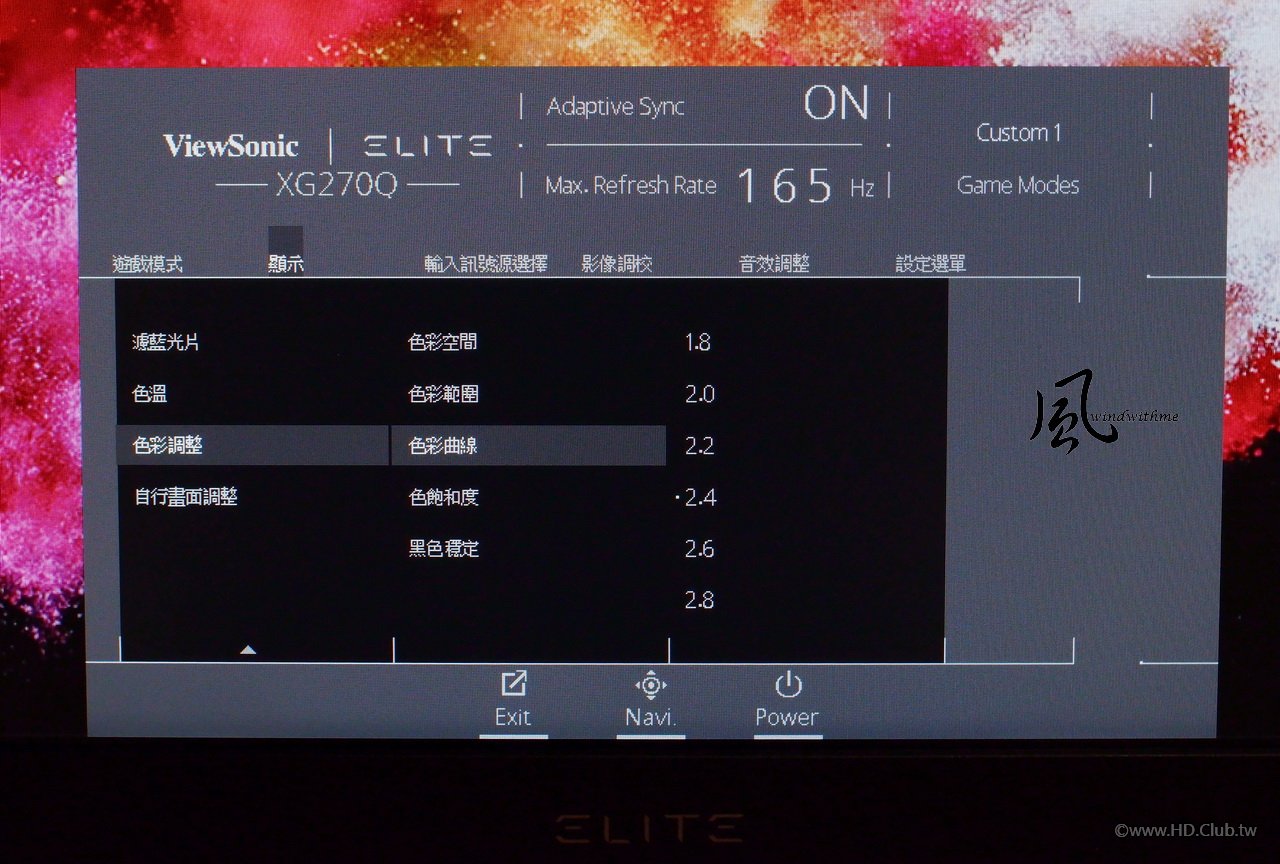1280x864 pixels.
Task: Open the 音效調整 tab
Action: [774, 265]
